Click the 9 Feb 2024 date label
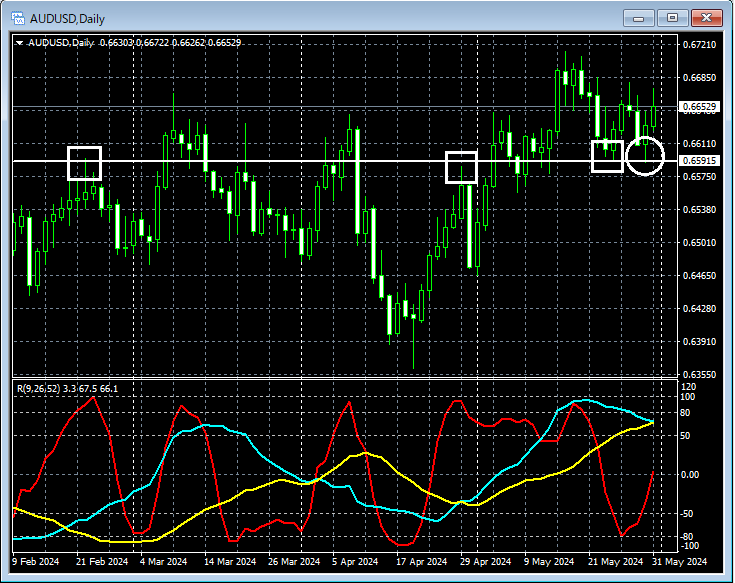The width and height of the screenshot is (735, 583). [x=36, y=561]
